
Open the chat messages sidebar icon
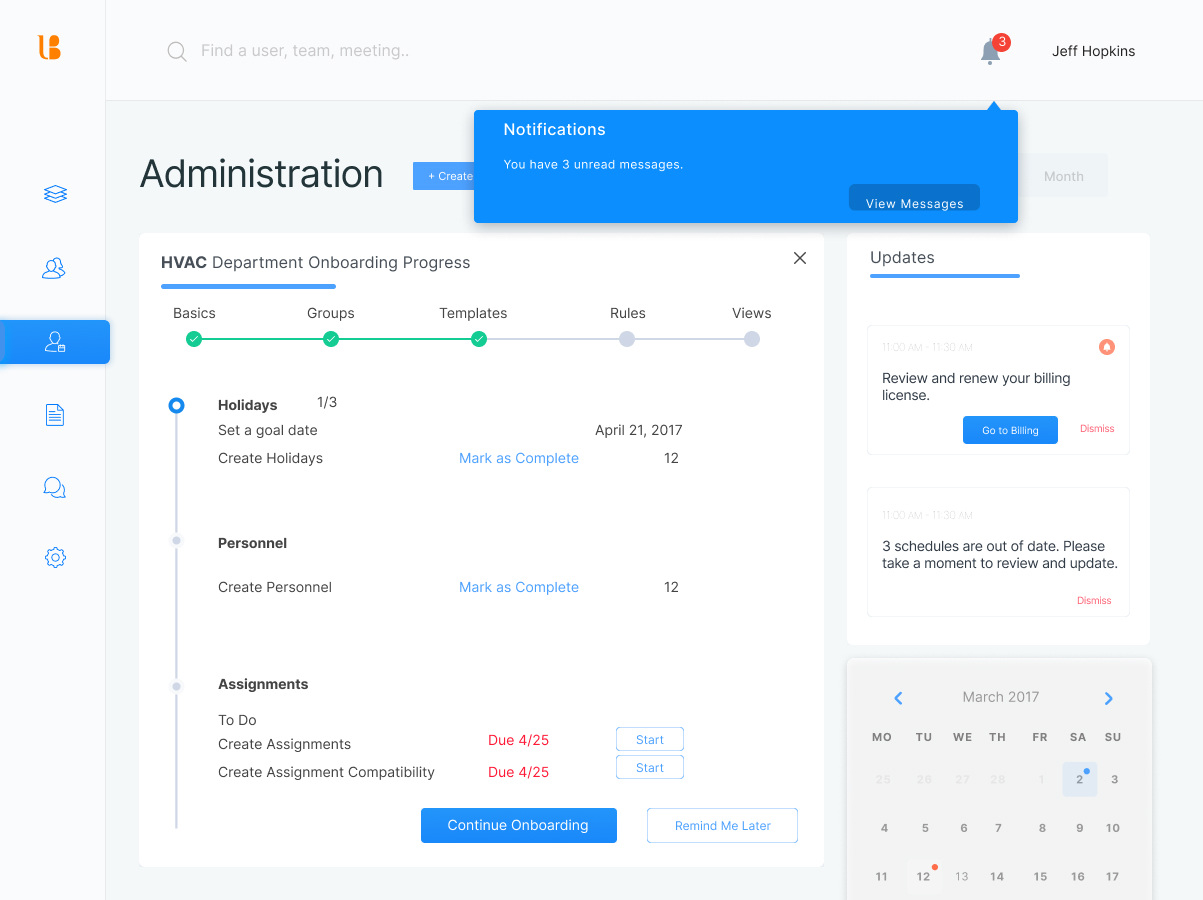pos(55,488)
